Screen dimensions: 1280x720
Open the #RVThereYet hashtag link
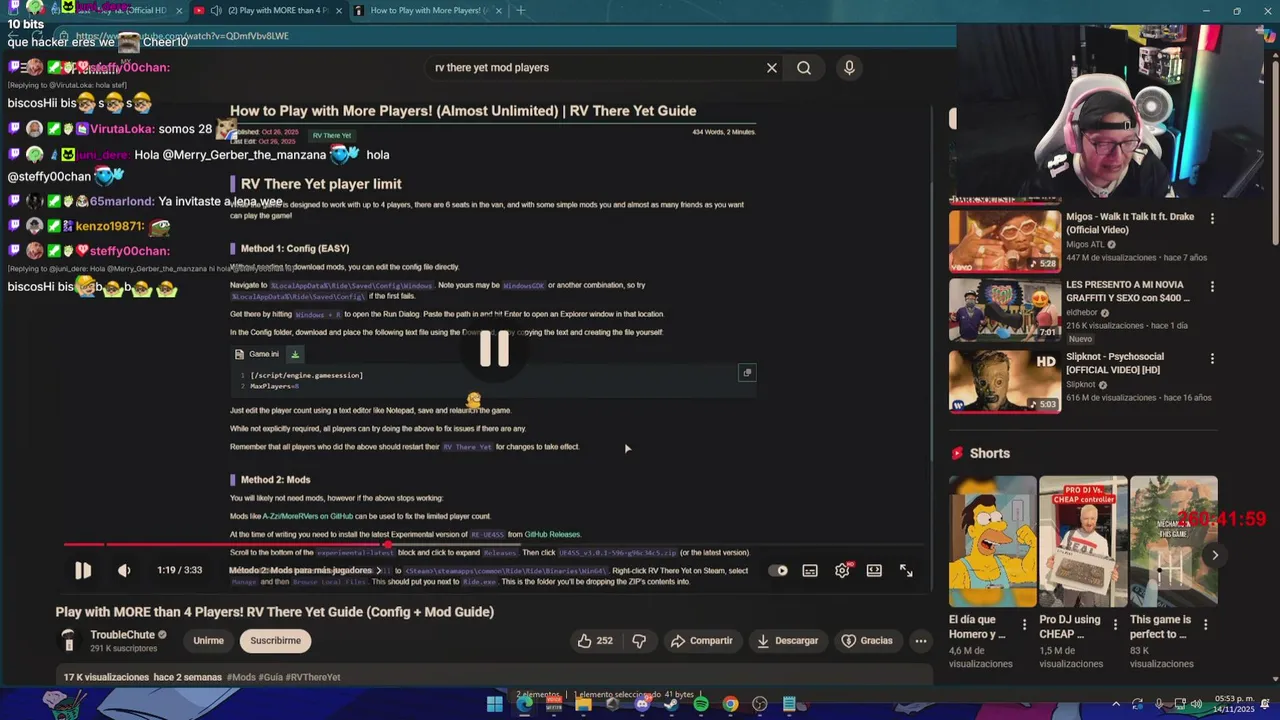click(313, 677)
